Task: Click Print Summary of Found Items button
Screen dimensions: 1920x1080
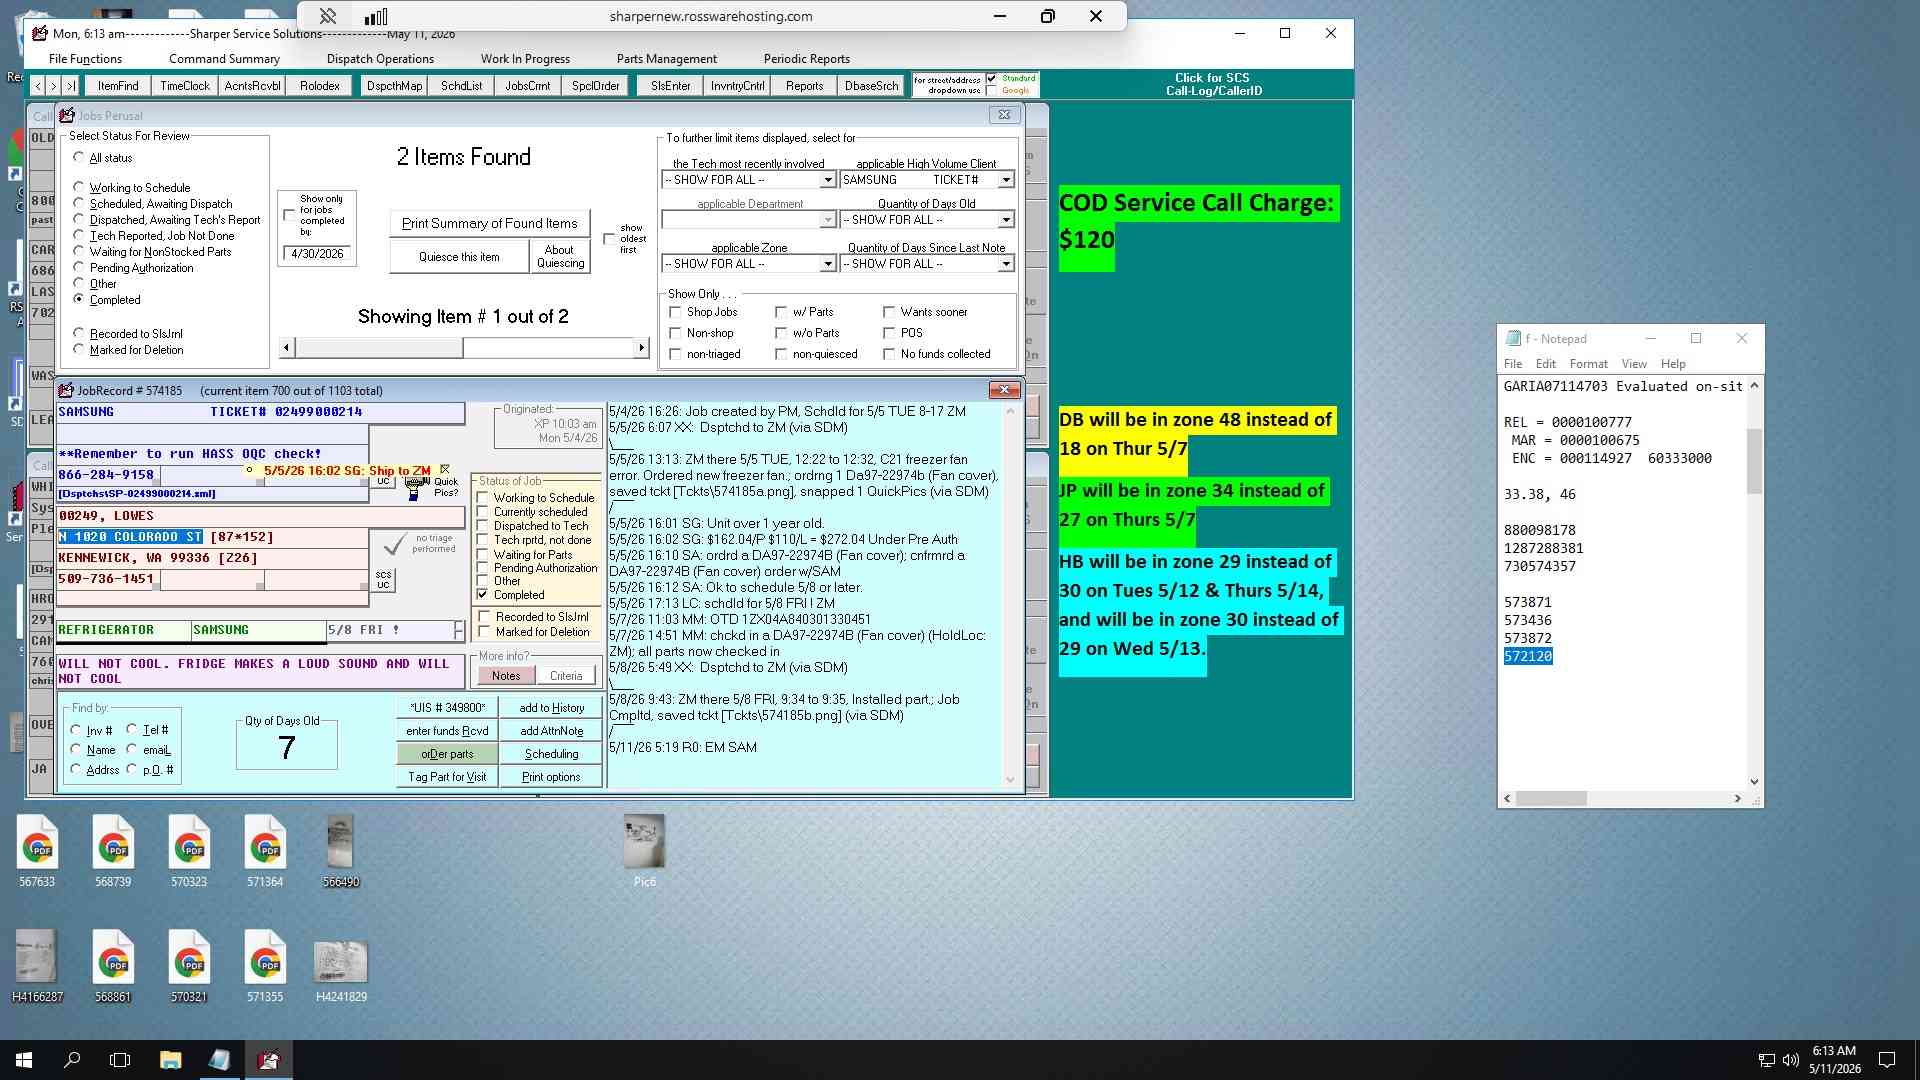Action: [x=489, y=223]
